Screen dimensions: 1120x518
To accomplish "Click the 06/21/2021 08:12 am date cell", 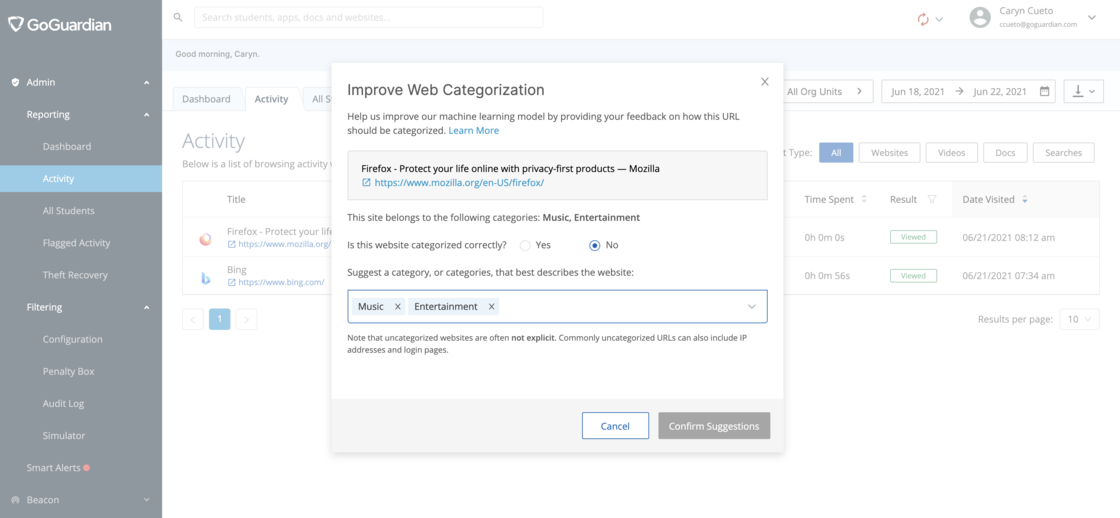I will 1007,237.
